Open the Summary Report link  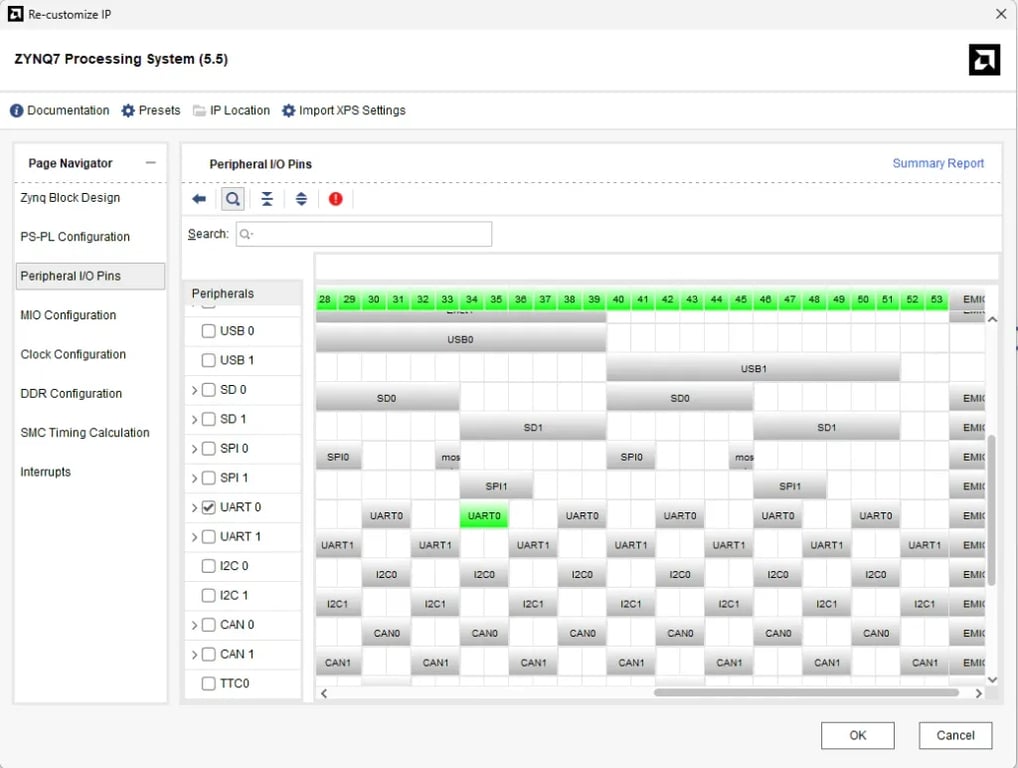[x=937, y=164]
